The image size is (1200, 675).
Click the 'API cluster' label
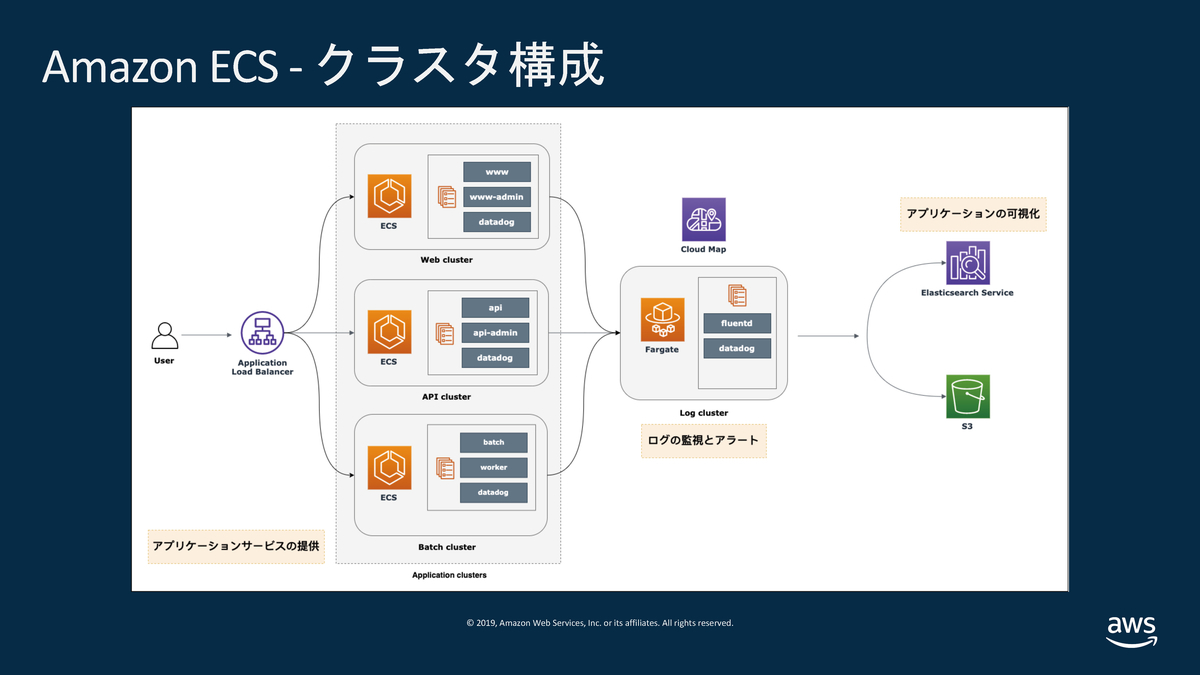click(x=446, y=396)
